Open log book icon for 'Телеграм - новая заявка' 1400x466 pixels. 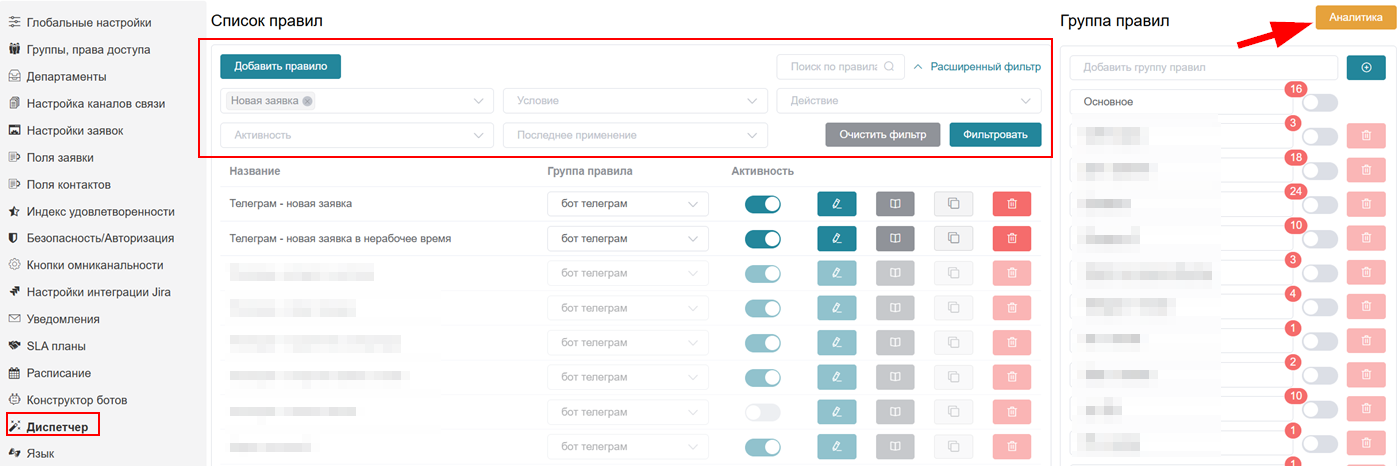(x=895, y=204)
